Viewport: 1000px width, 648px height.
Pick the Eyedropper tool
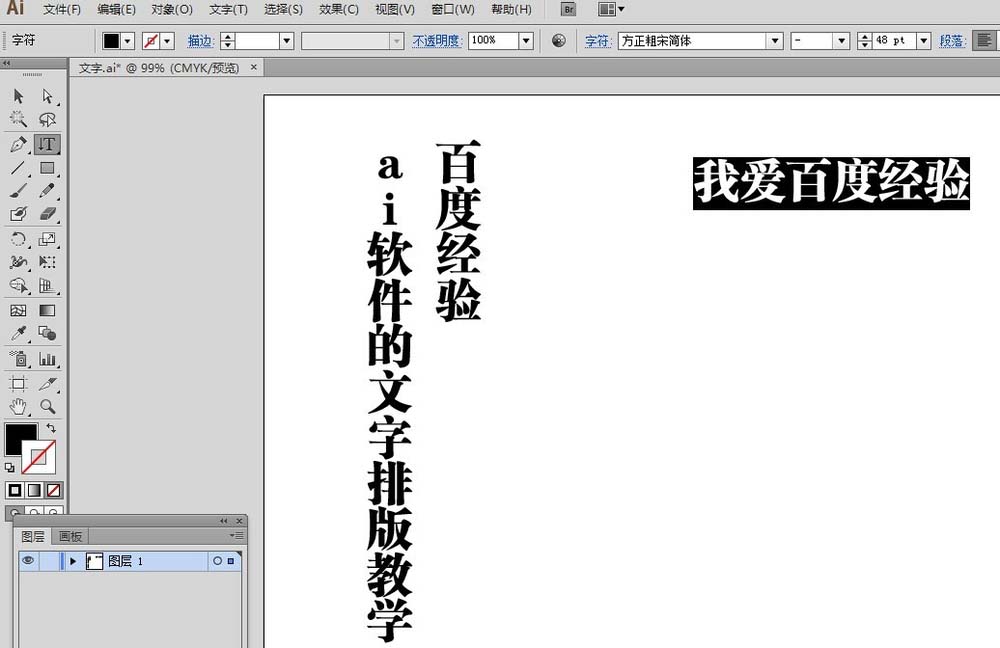tap(18, 334)
